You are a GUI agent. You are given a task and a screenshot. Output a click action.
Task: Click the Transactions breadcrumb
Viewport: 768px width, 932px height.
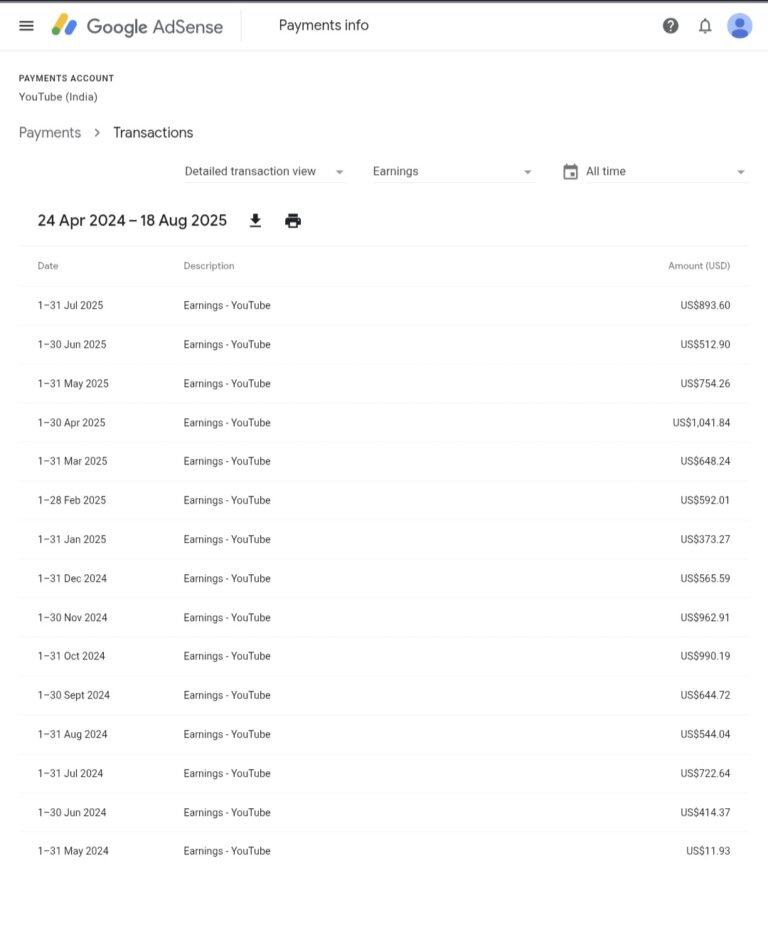[153, 133]
